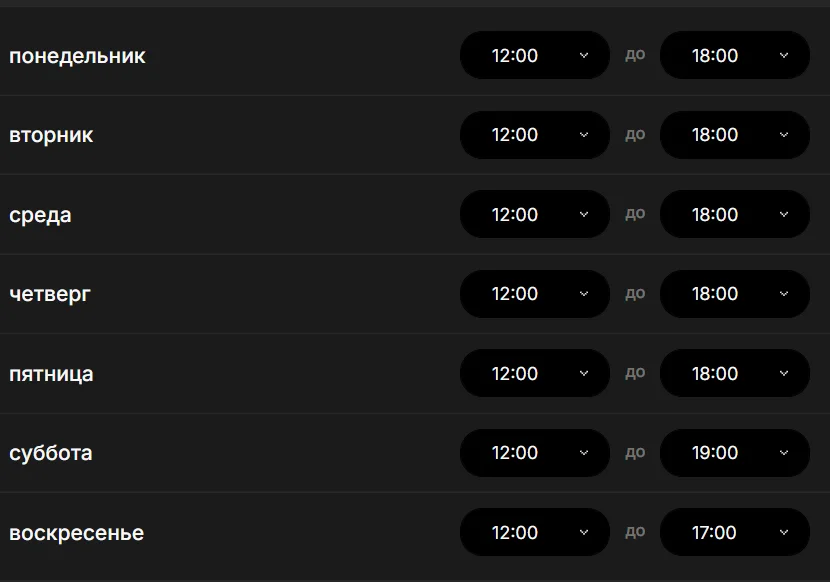Open Sunday end time 17:00 dropdown
Screen dimensions: 830x582
(x=734, y=532)
